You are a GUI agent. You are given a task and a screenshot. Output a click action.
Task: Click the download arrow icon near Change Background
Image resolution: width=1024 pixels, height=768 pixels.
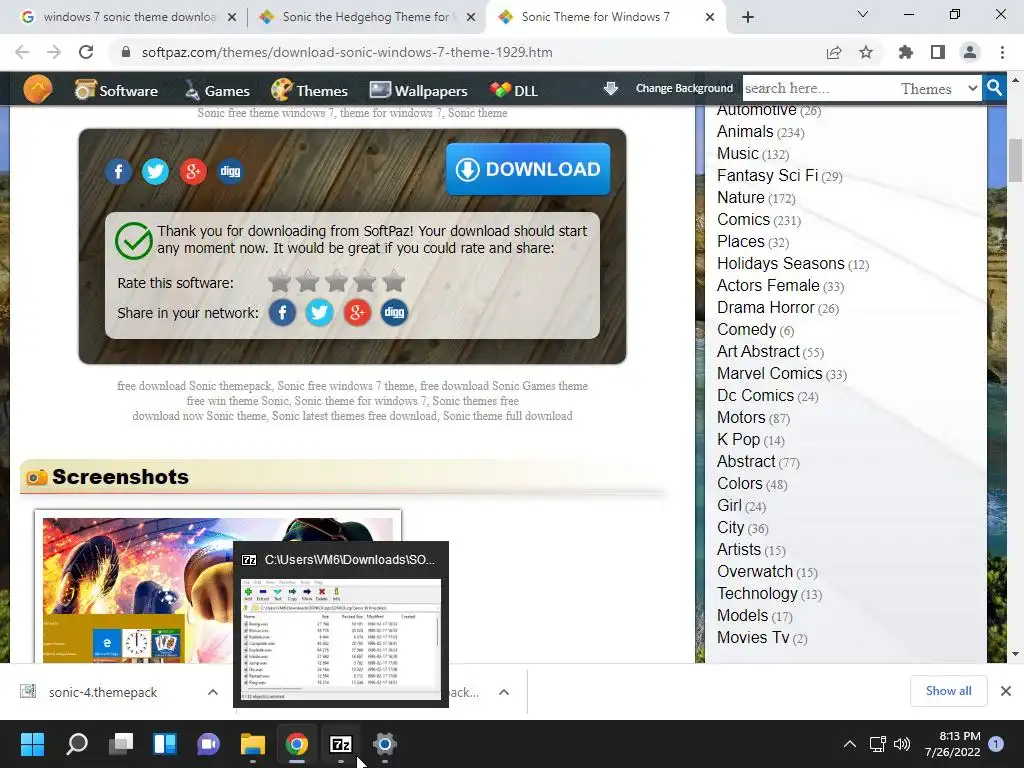611,88
